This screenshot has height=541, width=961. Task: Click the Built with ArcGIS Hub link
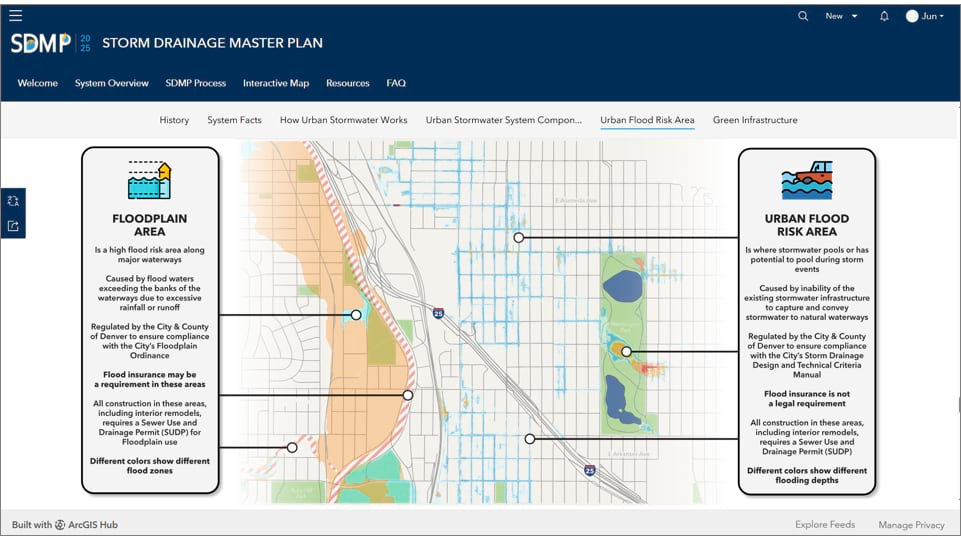65,524
